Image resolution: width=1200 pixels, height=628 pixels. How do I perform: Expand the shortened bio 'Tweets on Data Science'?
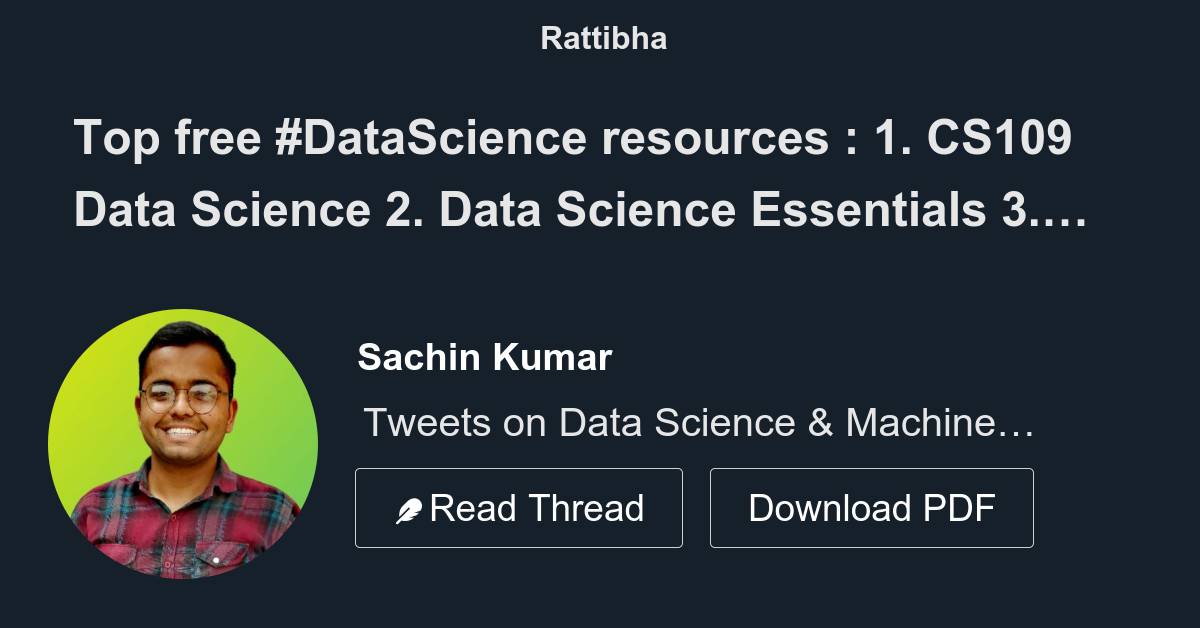tap(700, 422)
